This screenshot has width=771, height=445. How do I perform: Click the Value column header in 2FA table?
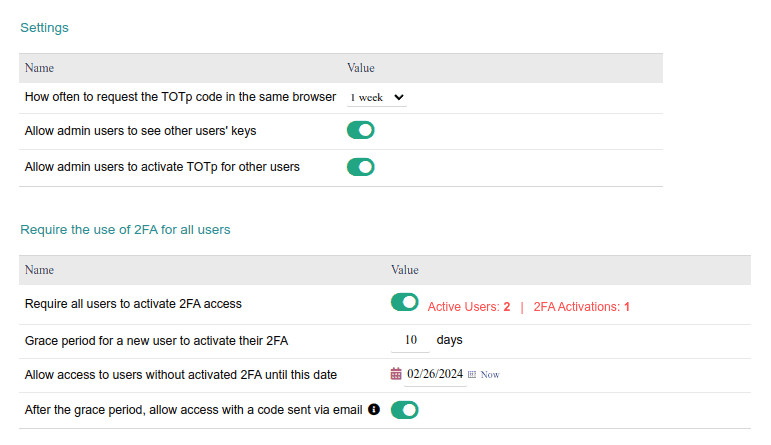[404, 270]
